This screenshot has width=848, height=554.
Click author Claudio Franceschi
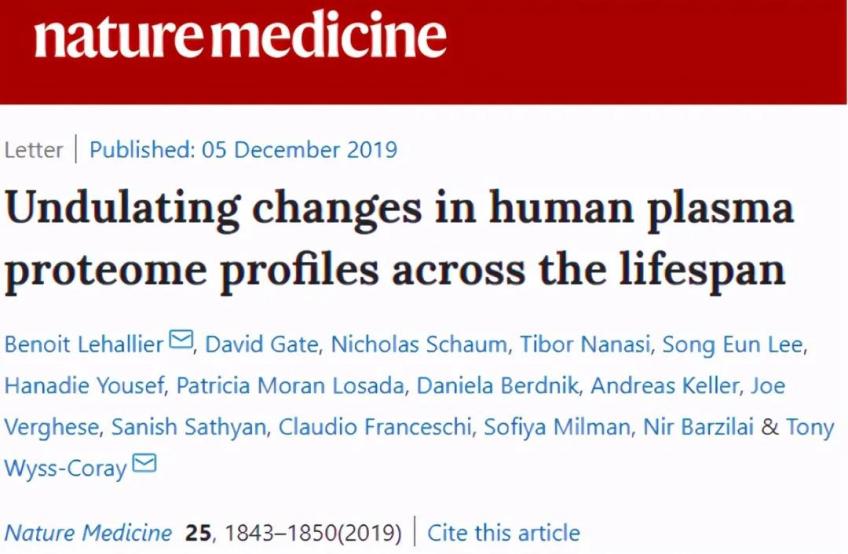(x=375, y=427)
